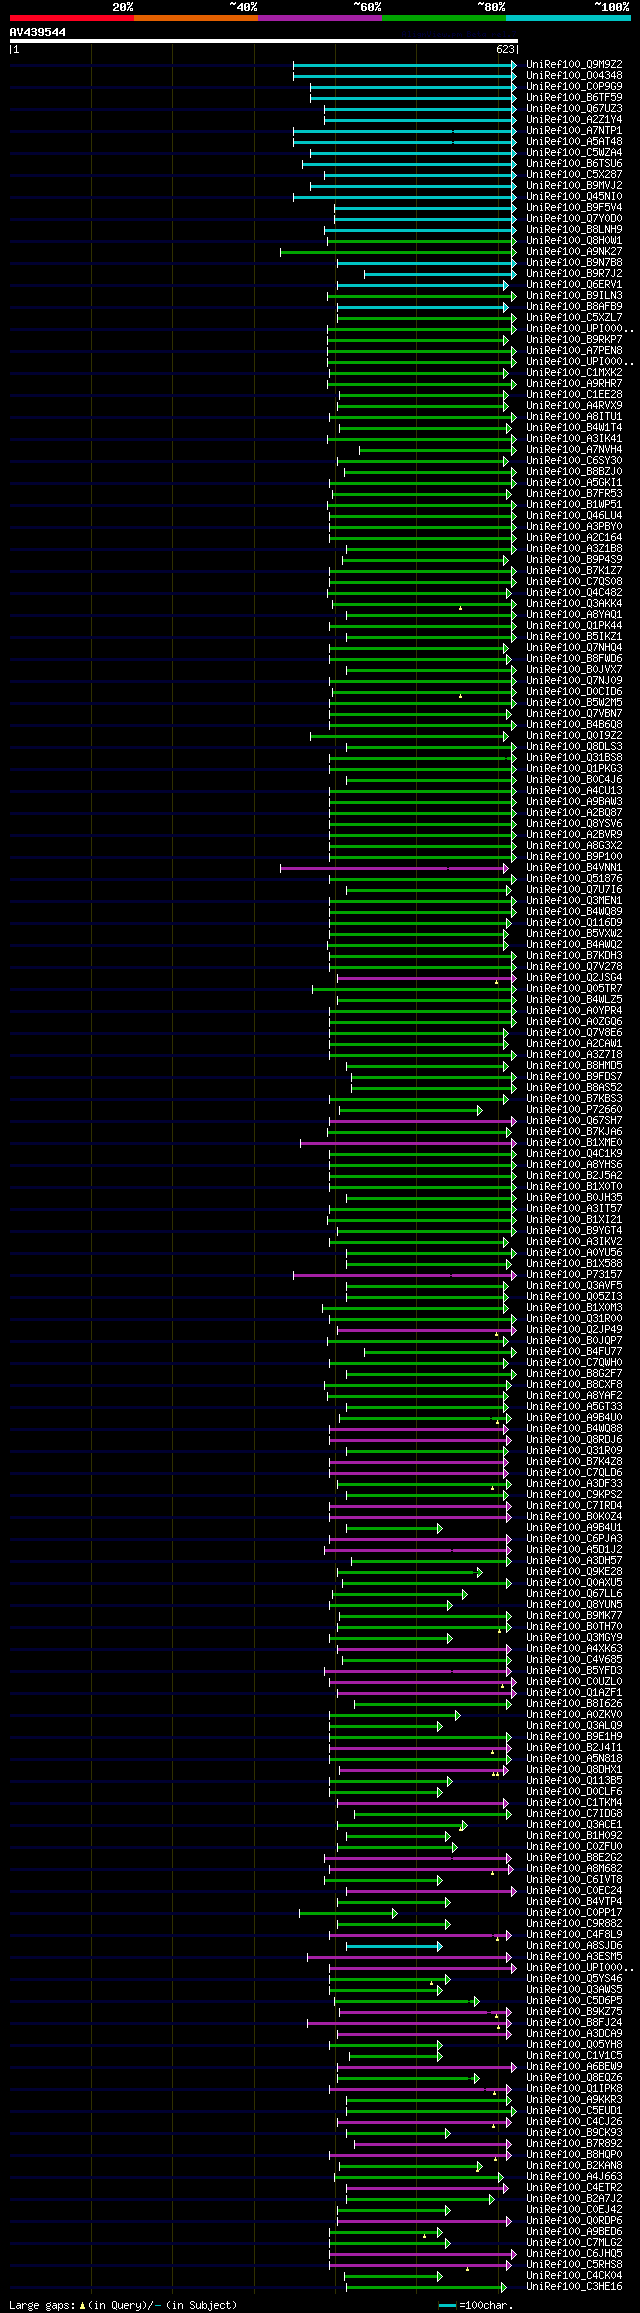This screenshot has height=2313, width=640.
Task: Click the Large gaps legend text
Action: tap(123, 2305)
